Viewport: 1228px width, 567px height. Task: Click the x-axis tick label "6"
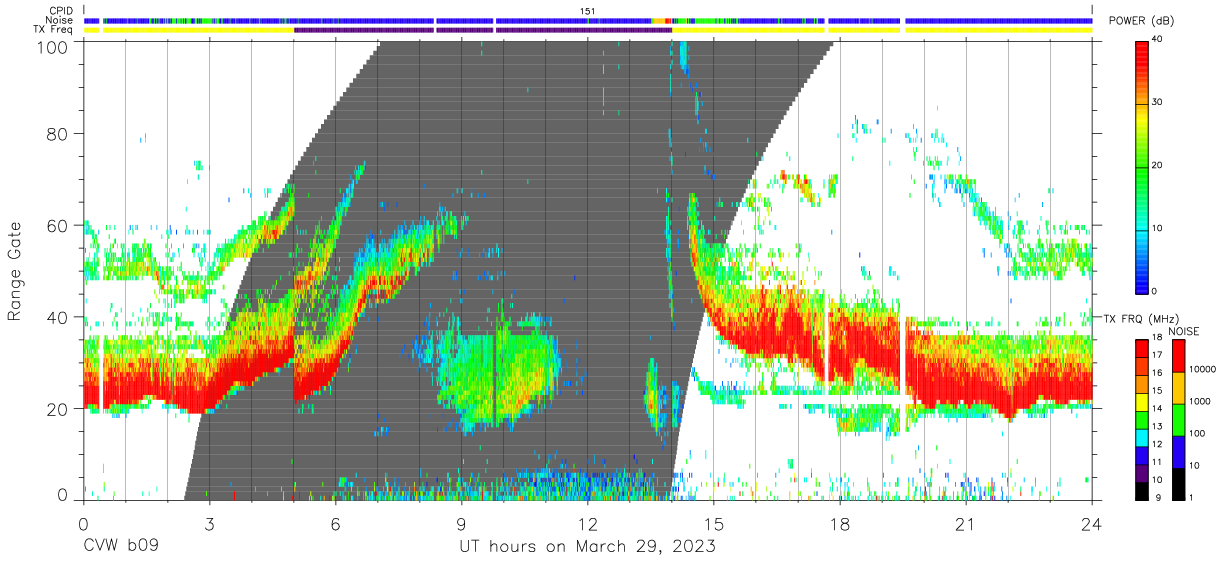pyautogui.click(x=336, y=523)
